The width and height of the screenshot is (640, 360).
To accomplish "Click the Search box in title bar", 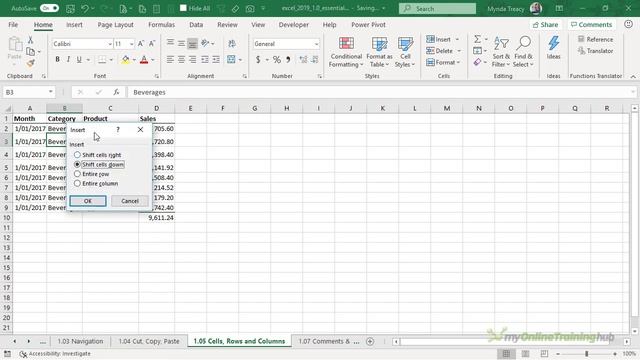I will [437, 8].
